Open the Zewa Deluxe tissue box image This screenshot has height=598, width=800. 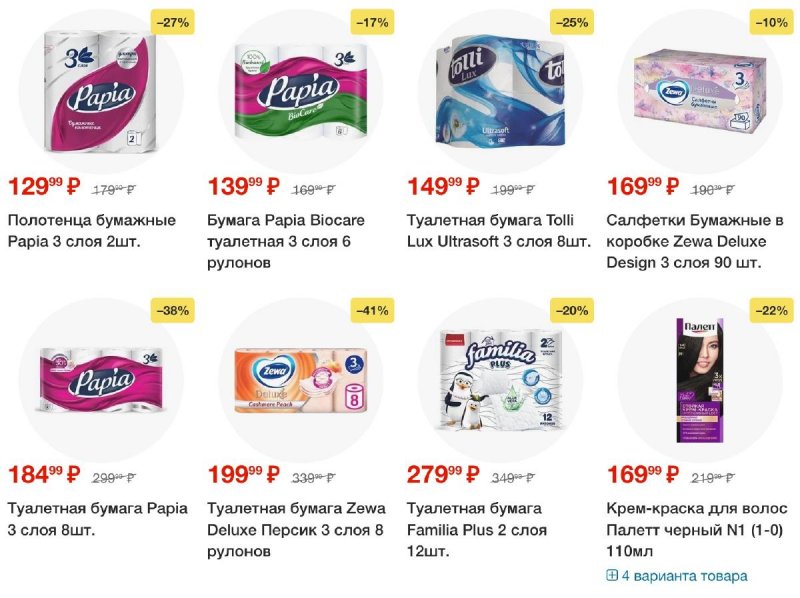point(700,91)
